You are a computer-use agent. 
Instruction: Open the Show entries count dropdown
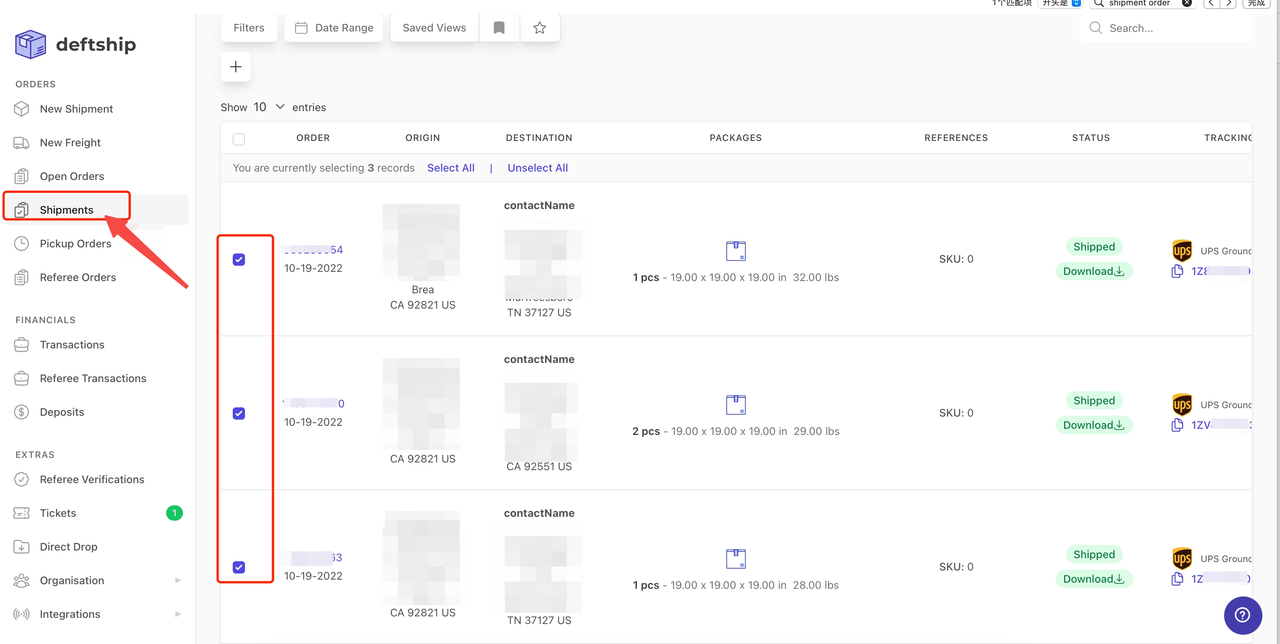[269, 107]
